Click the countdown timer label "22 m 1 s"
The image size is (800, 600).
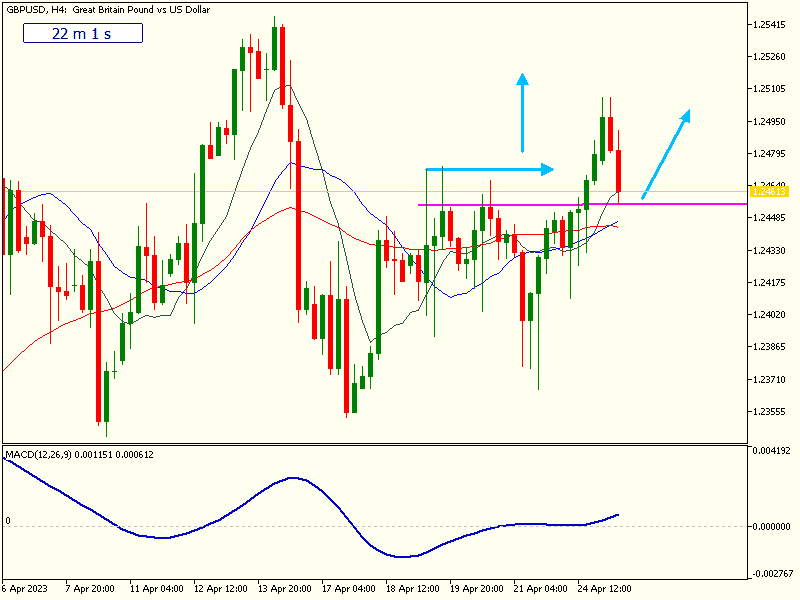83,33
